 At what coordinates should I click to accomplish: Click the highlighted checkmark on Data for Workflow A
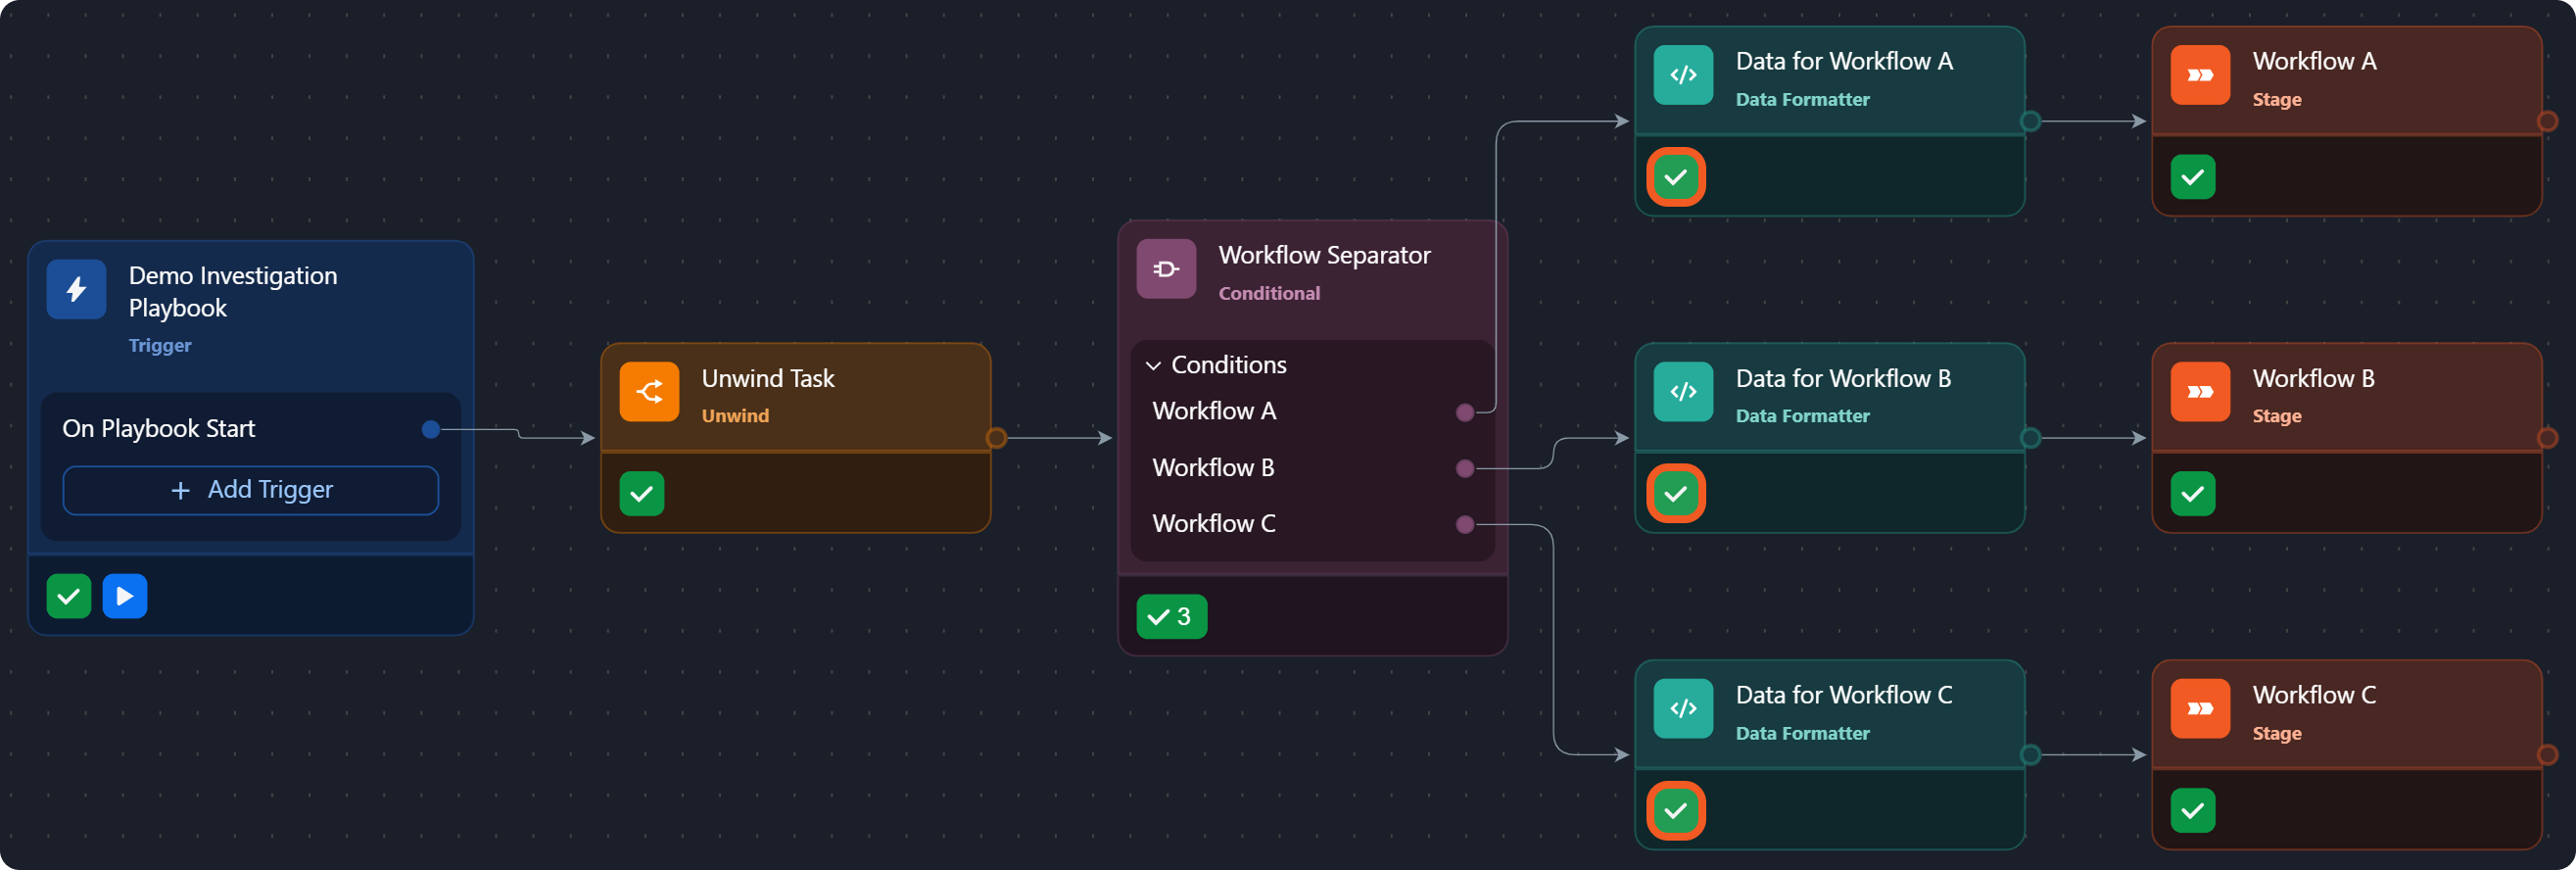[1676, 178]
